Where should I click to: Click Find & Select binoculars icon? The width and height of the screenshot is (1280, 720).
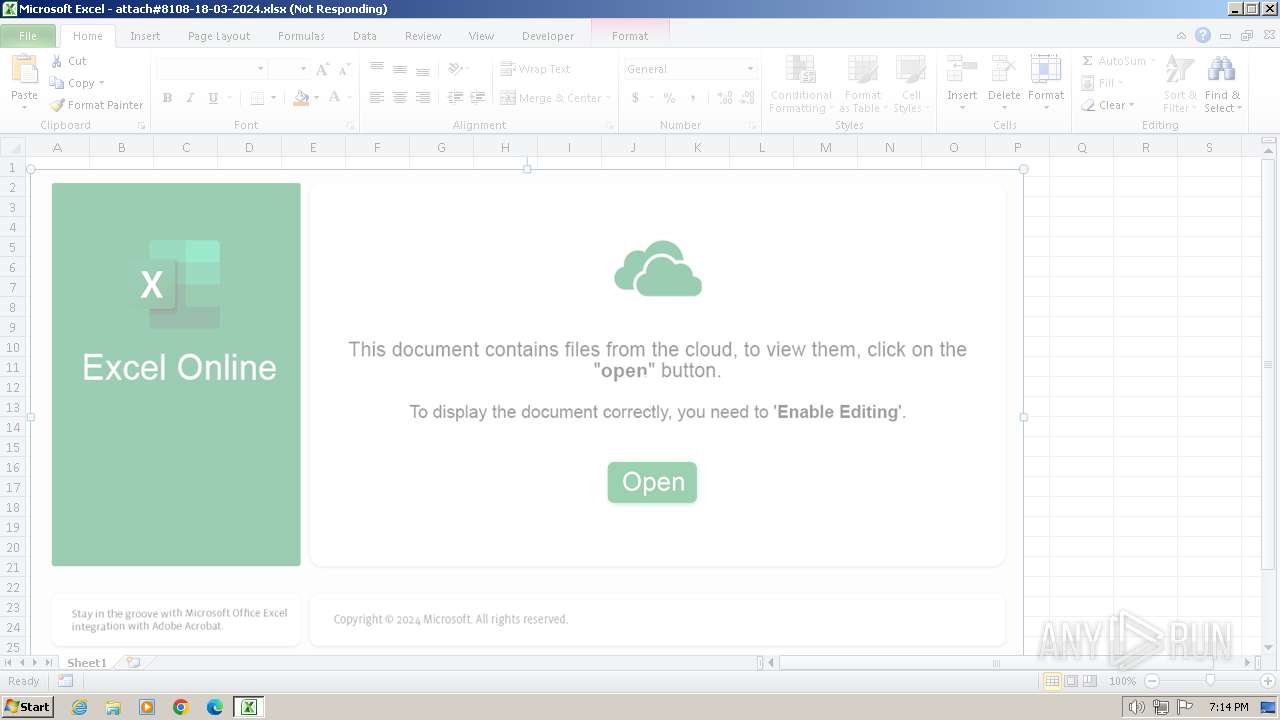1221,71
